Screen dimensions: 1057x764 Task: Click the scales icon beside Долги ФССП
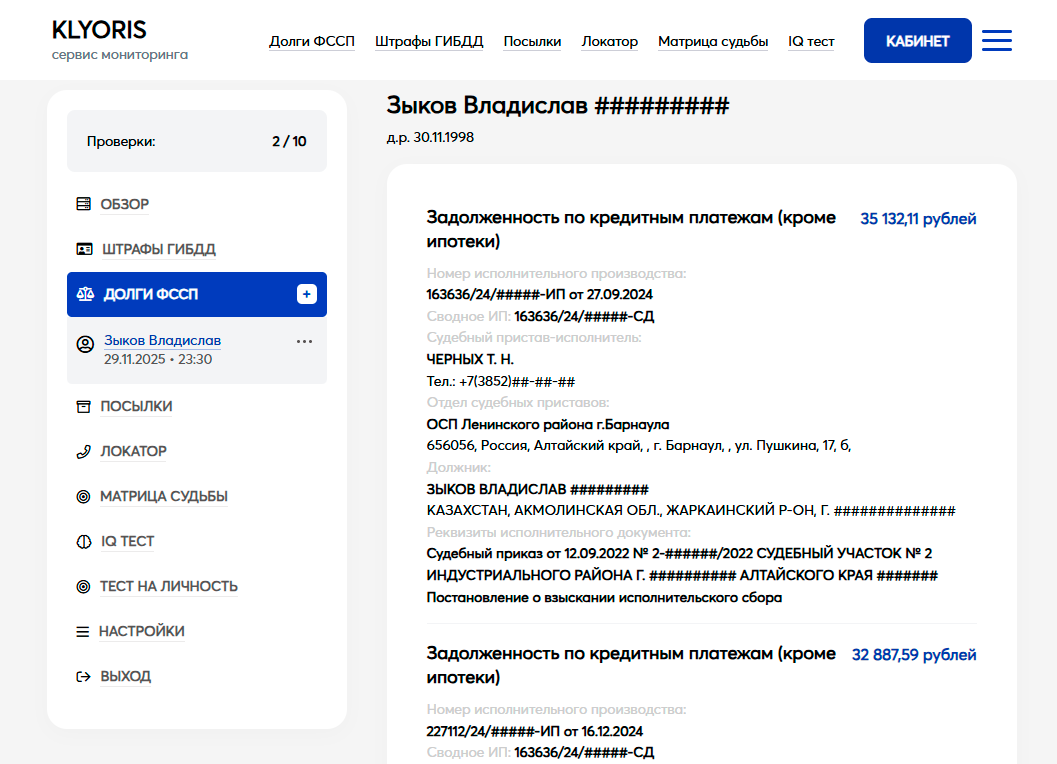86,295
